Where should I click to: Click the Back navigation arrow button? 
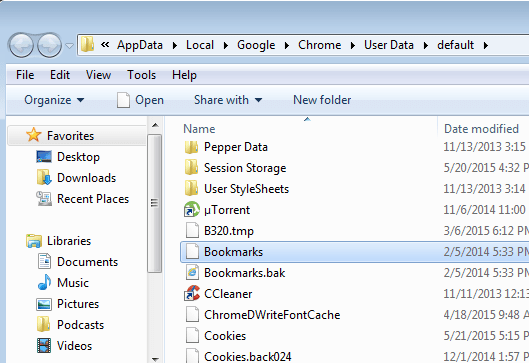tap(21, 45)
